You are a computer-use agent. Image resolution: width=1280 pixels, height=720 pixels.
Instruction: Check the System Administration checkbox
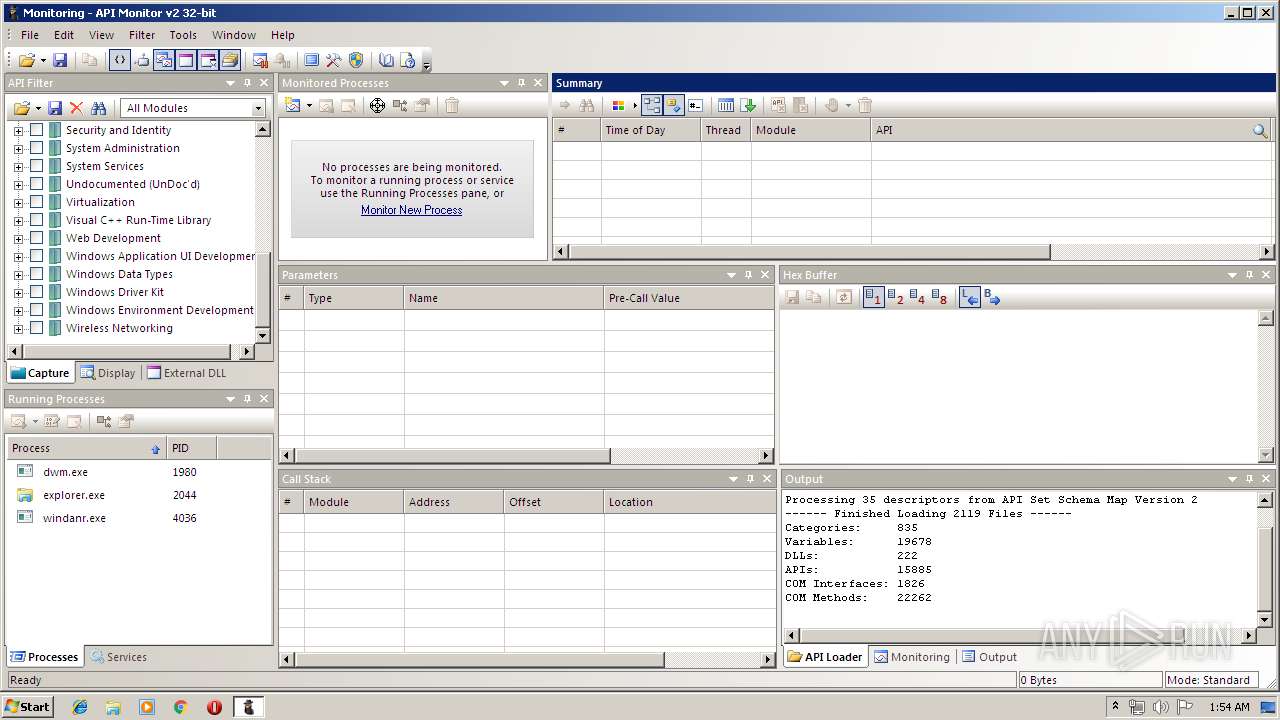coord(36,148)
